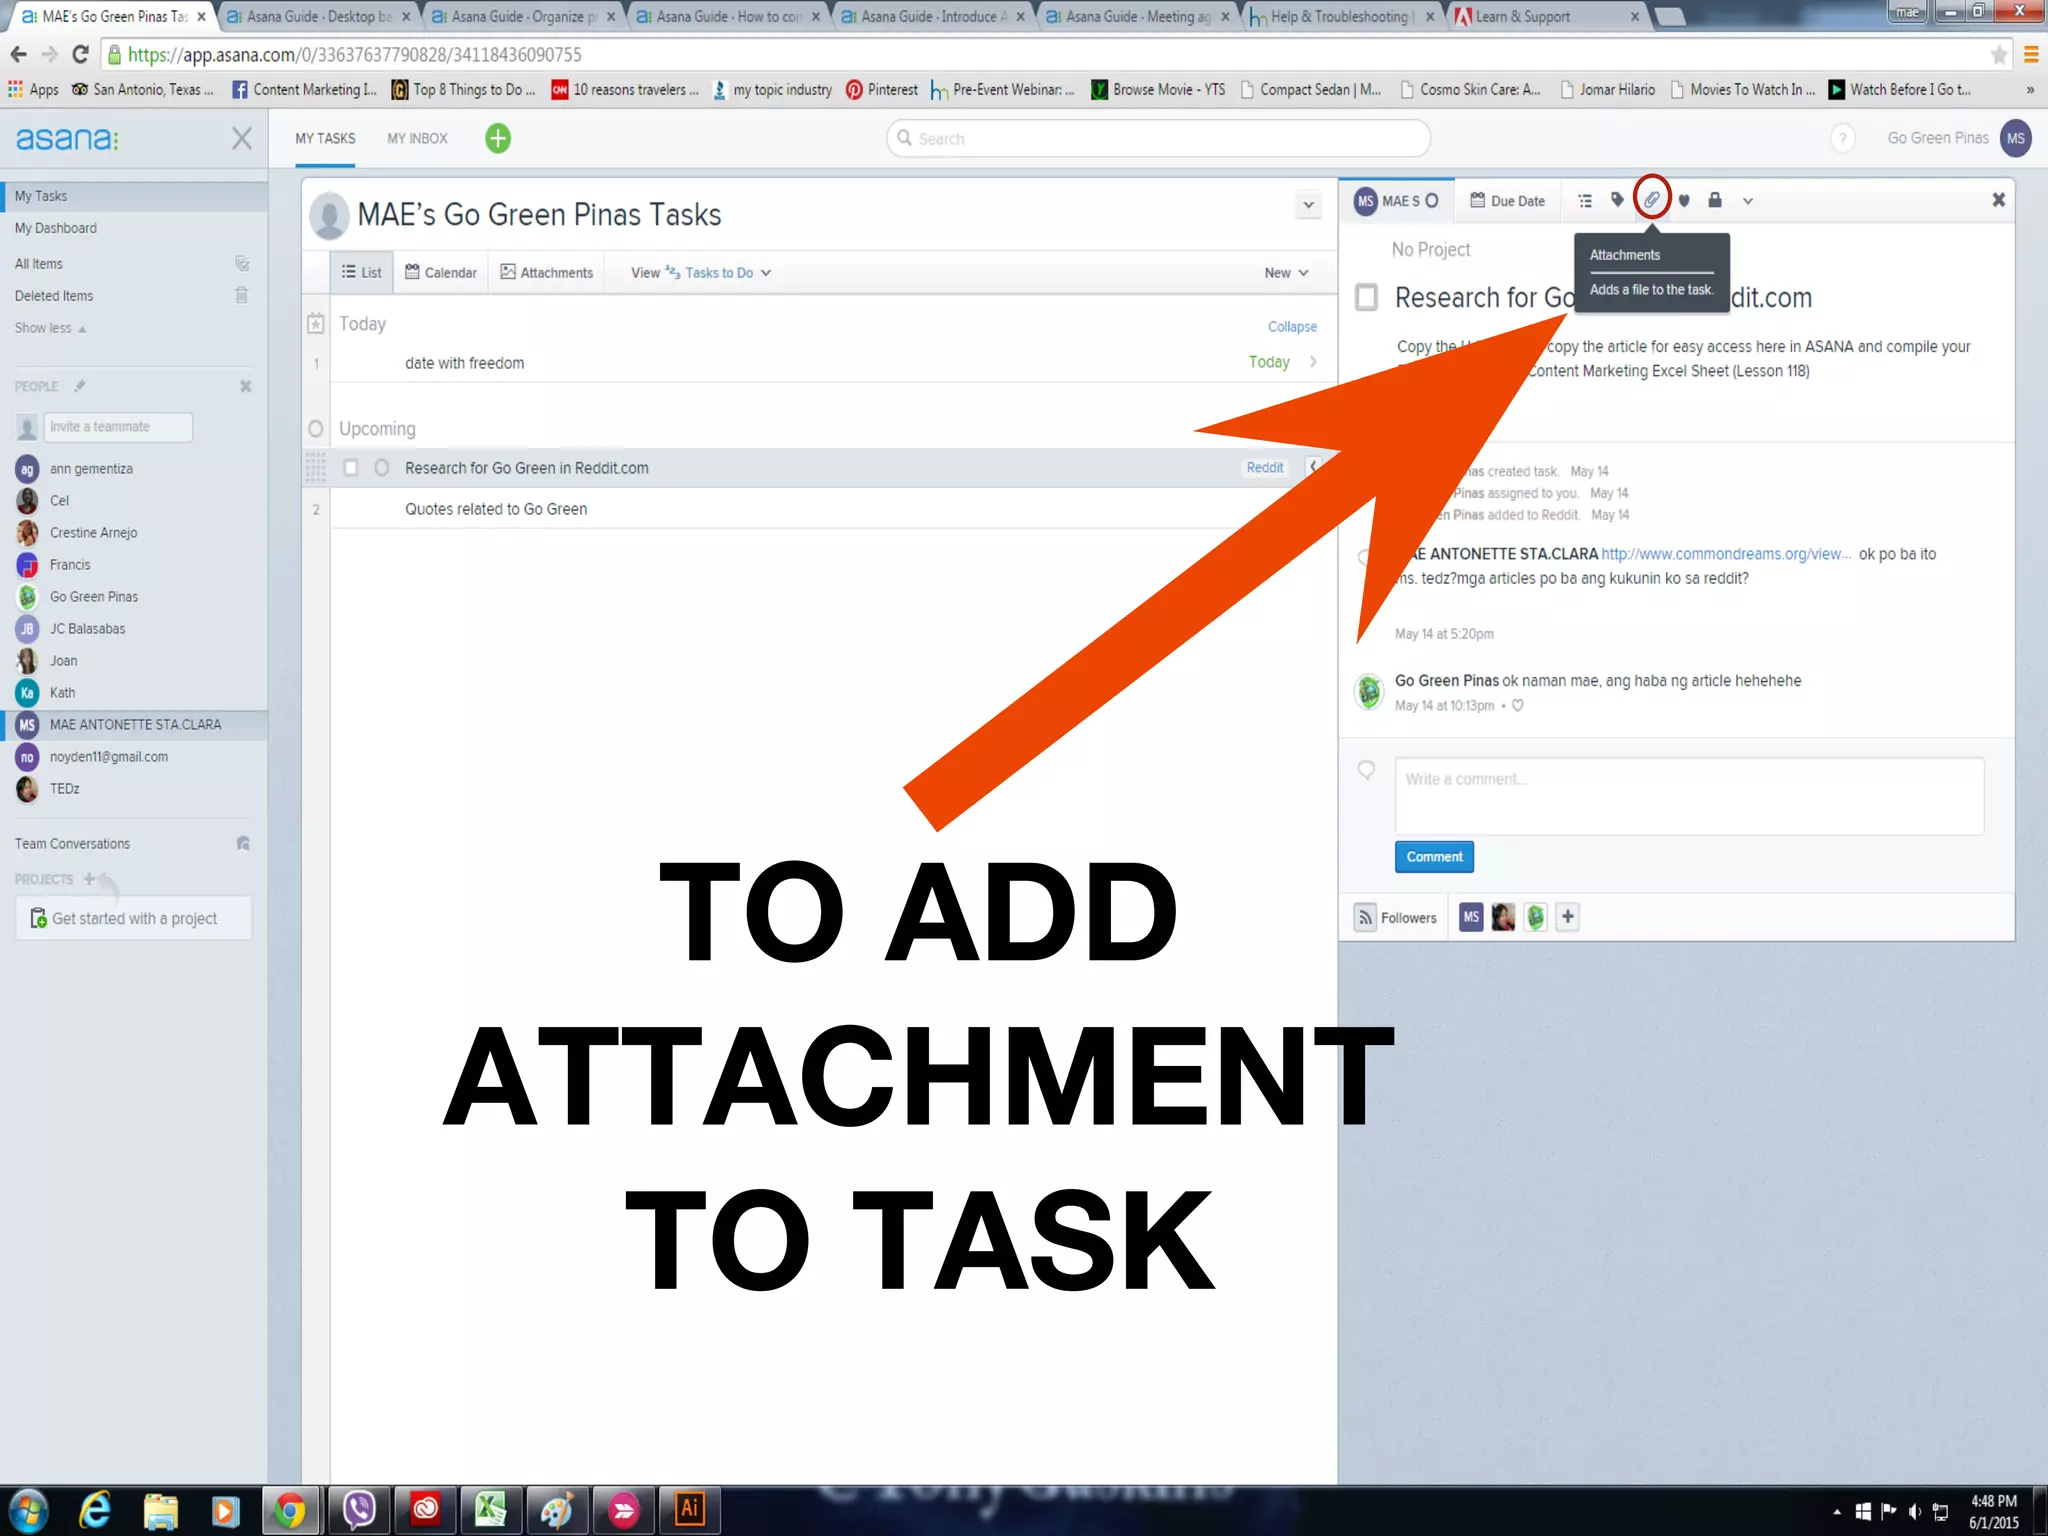Screen dimensions: 2048x1536
Task: Click the help question mark icon
Action: tap(1842, 138)
